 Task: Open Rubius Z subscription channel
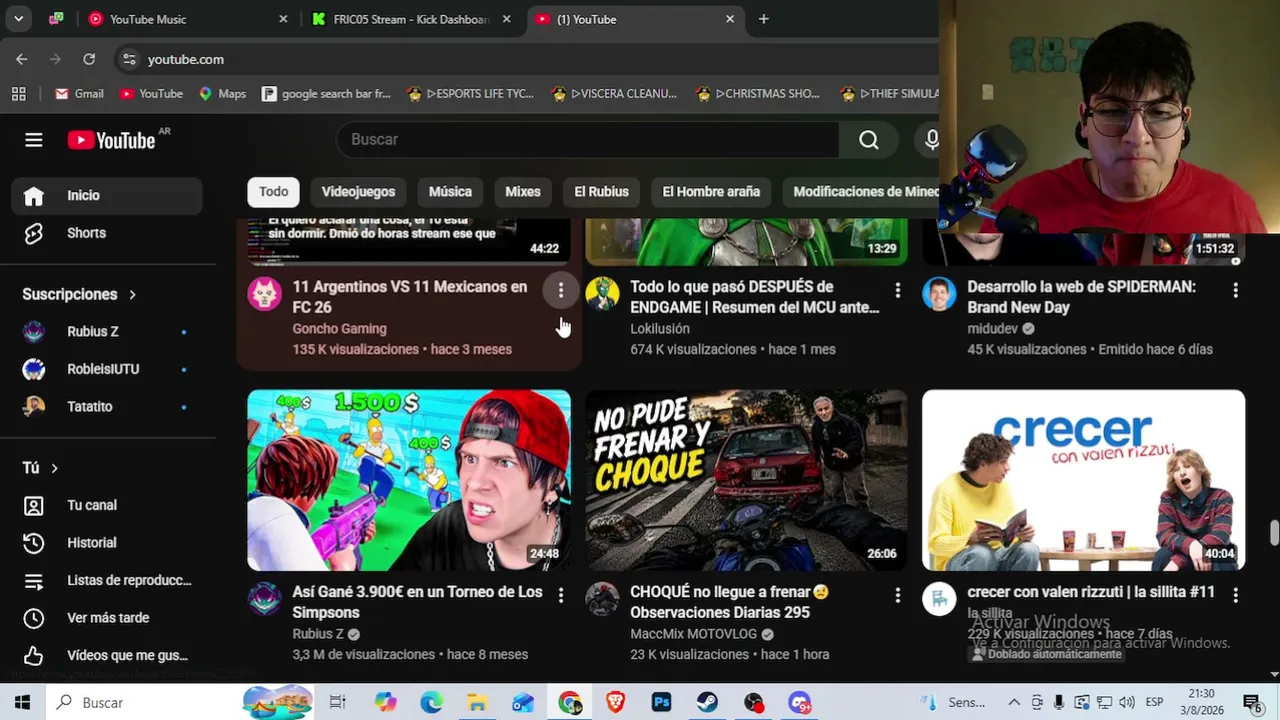coord(107,332)
